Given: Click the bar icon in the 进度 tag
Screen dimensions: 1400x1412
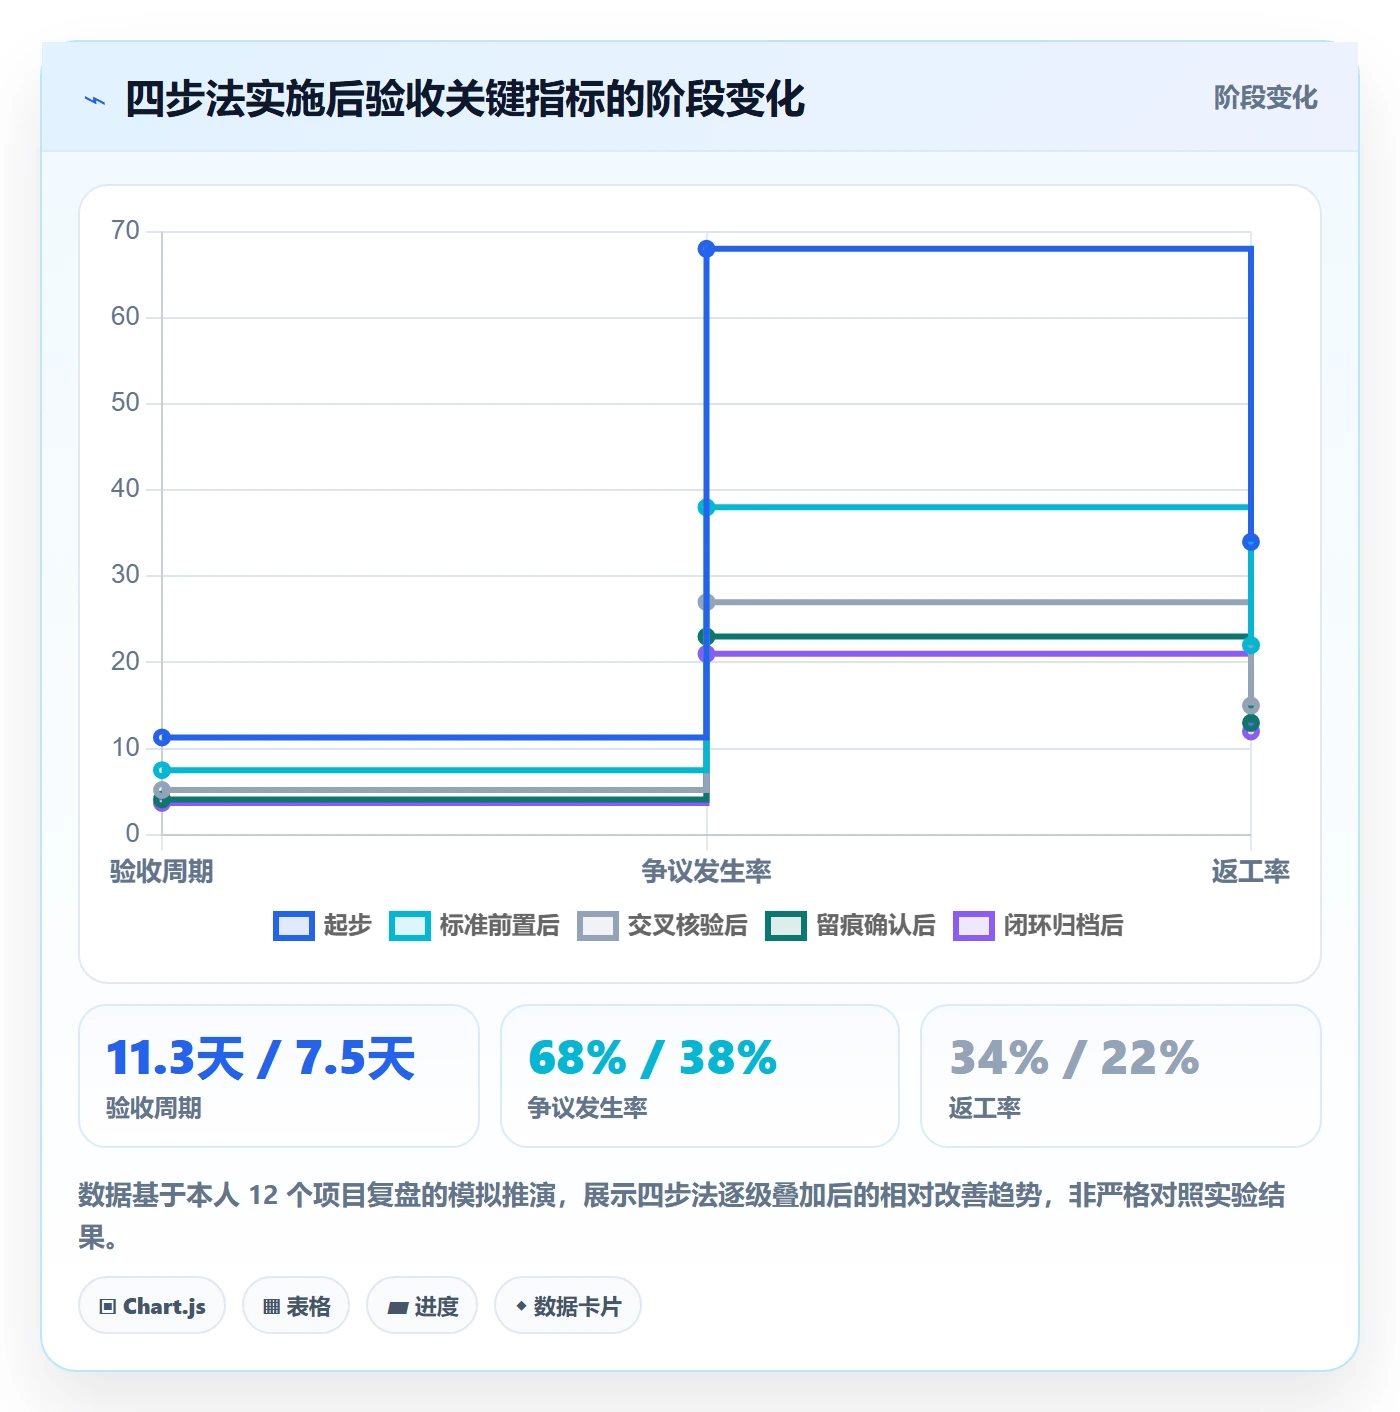Looking at the screenshot, I should [398, 1307].
